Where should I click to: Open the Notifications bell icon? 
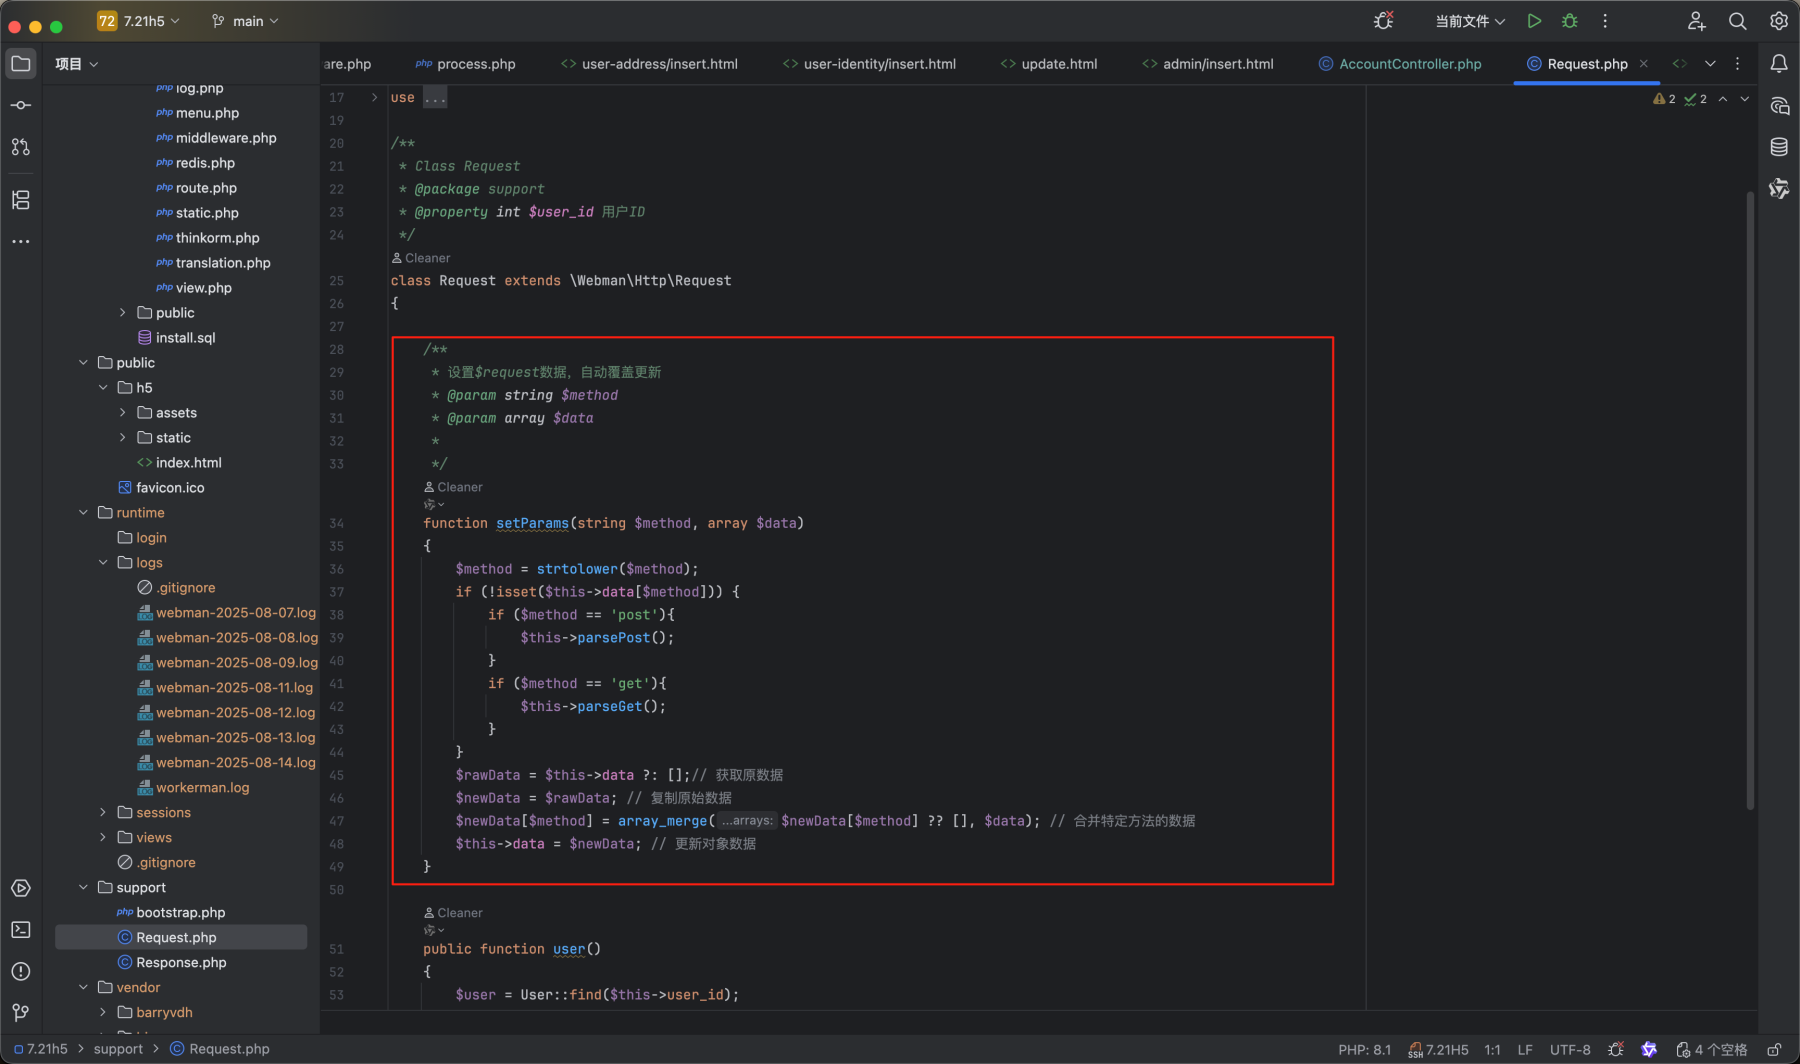1779,64
